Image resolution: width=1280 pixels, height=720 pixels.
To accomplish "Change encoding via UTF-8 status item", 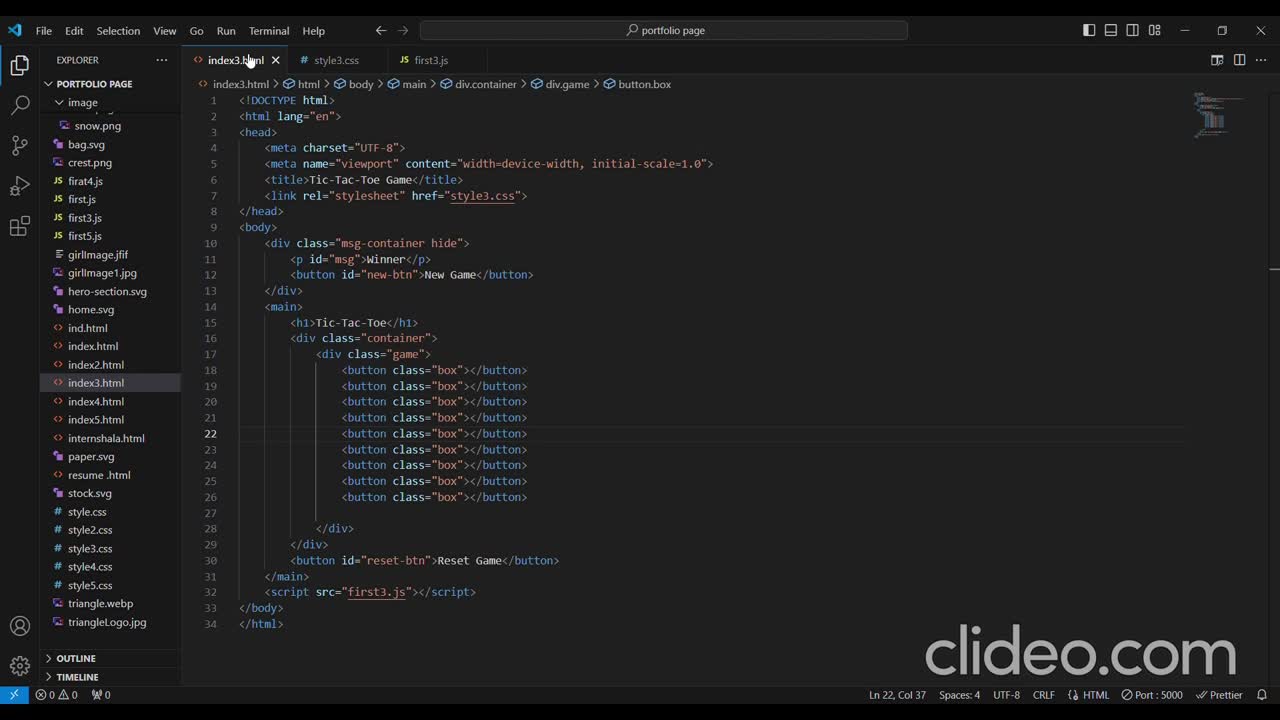I will tap(1006, 695).
